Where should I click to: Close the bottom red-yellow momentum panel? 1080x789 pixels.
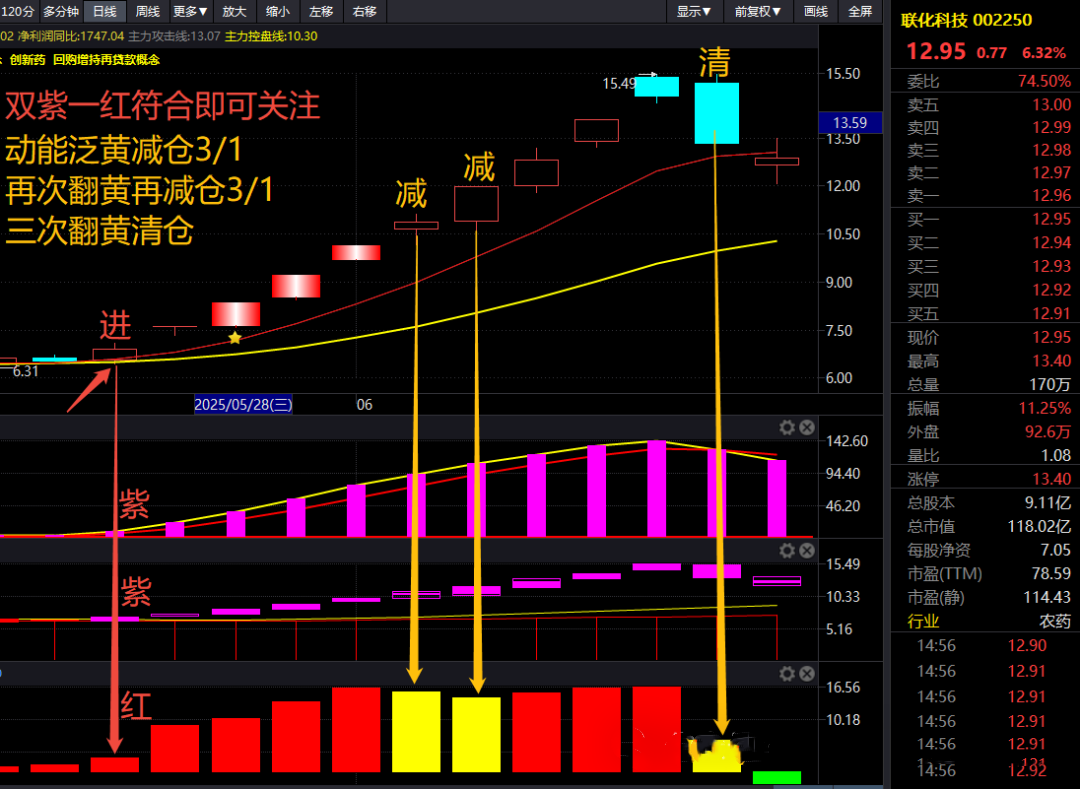click(x=806, y=674)
